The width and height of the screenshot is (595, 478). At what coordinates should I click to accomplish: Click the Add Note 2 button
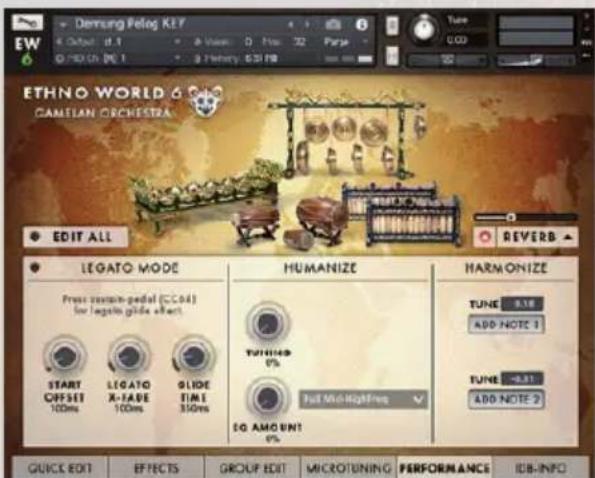(506, 399)
